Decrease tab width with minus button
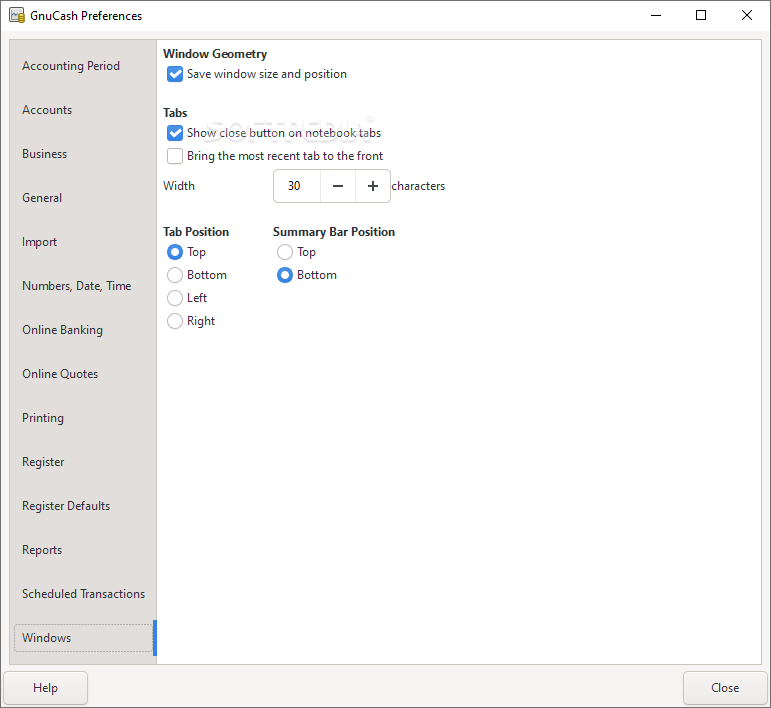Screen dimensions: 771x708 click(338, 186)
